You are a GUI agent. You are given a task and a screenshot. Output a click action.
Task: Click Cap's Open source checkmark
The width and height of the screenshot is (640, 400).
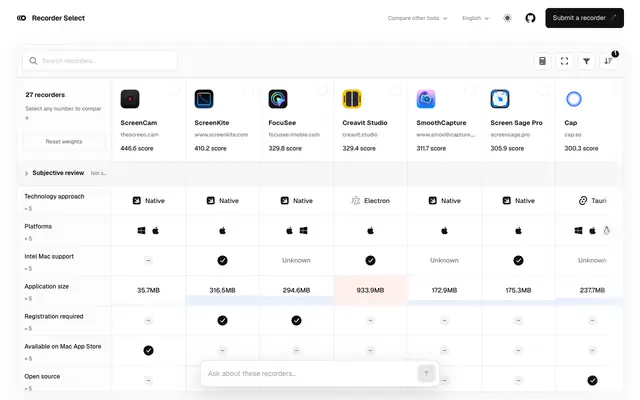(592, 380)
